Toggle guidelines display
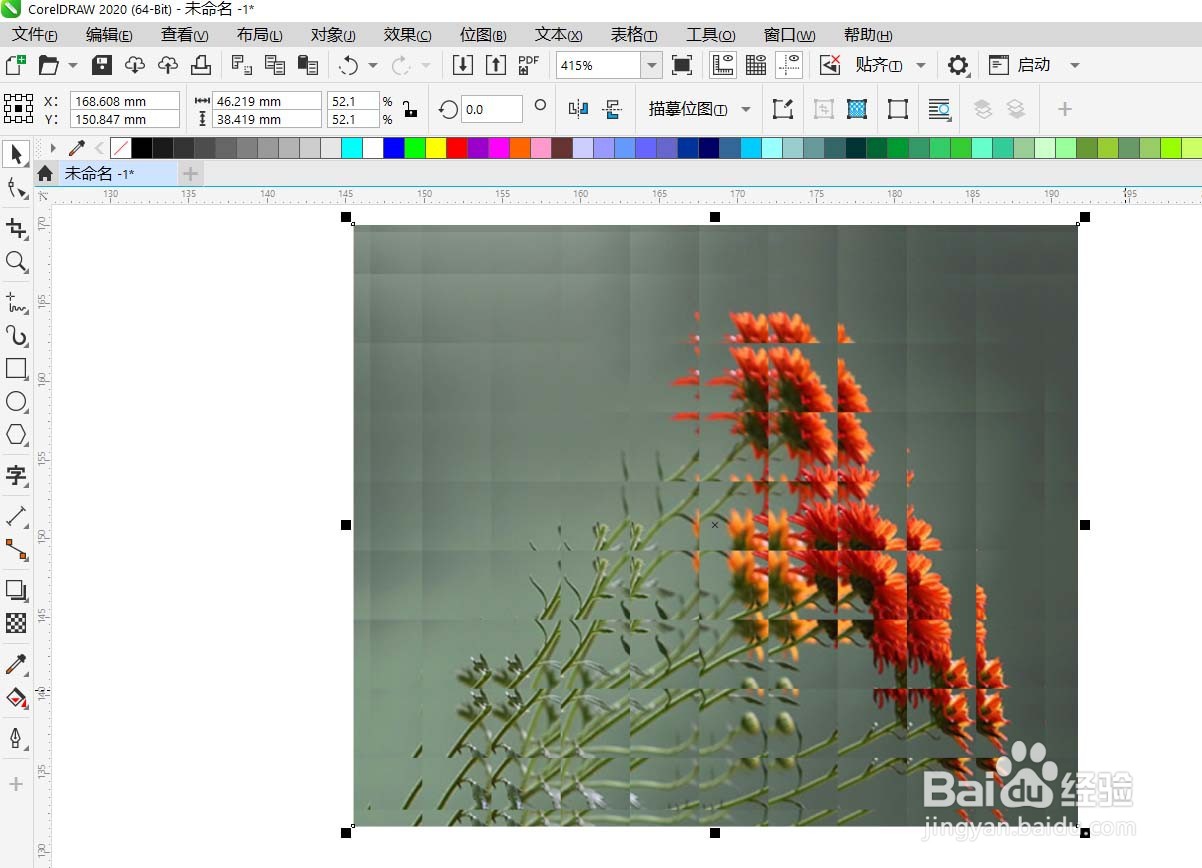 (790, 65)
